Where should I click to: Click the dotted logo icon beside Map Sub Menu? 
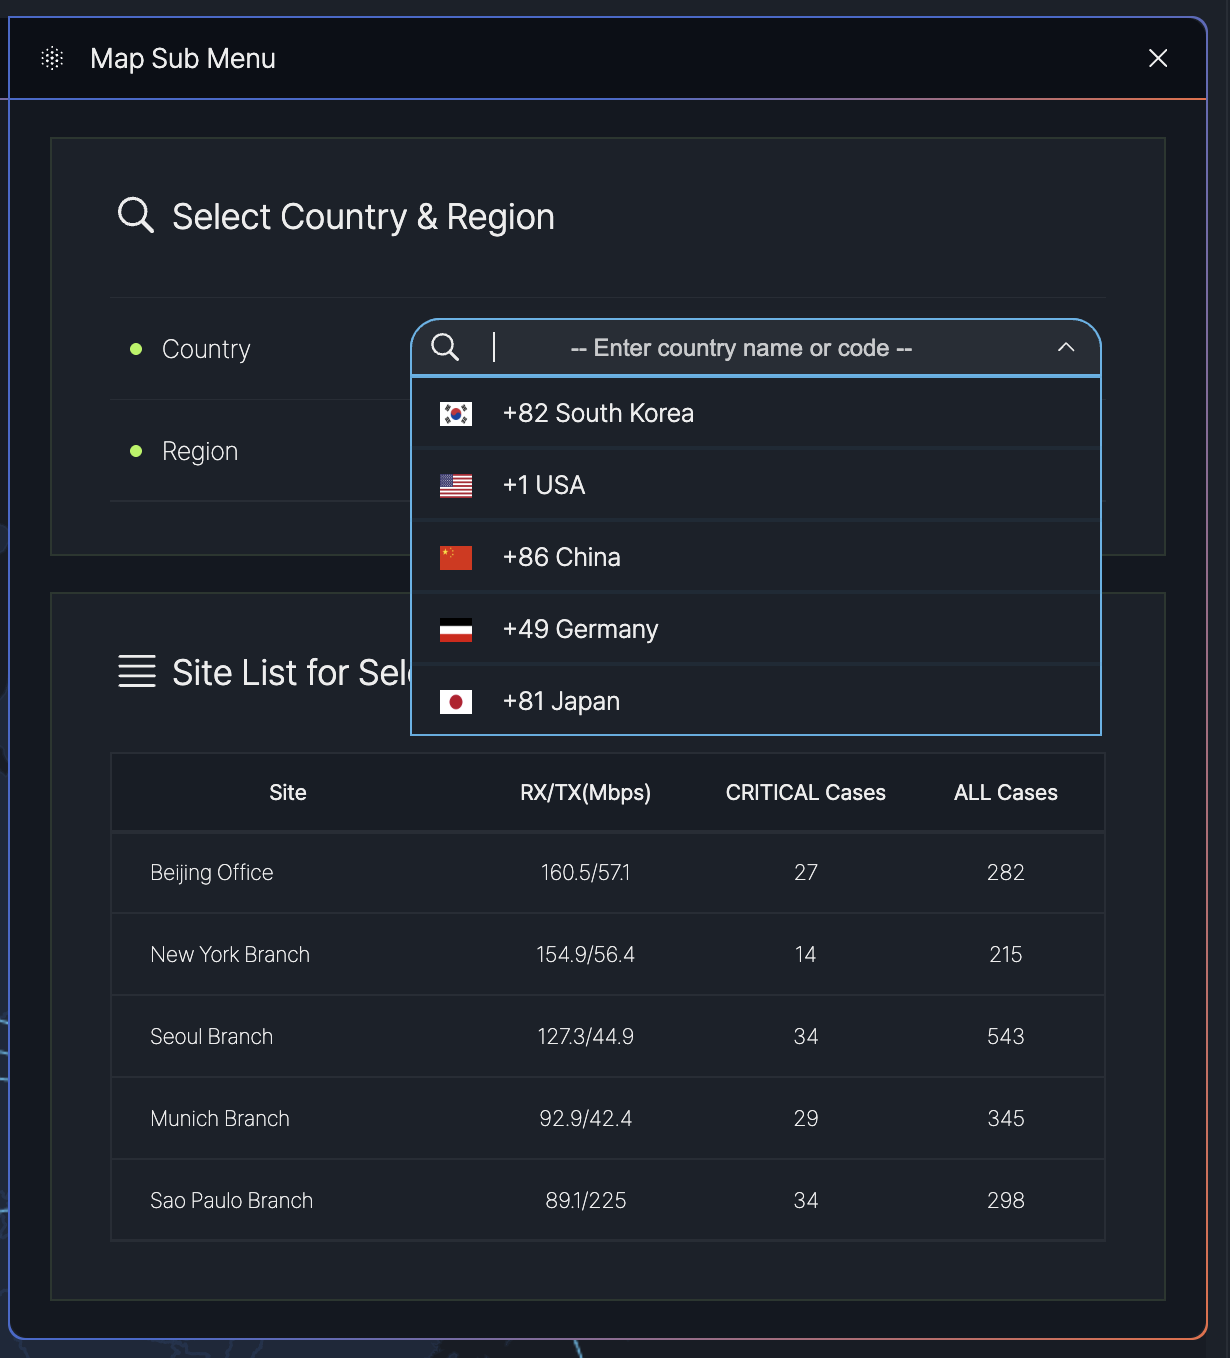pos(52,59)
